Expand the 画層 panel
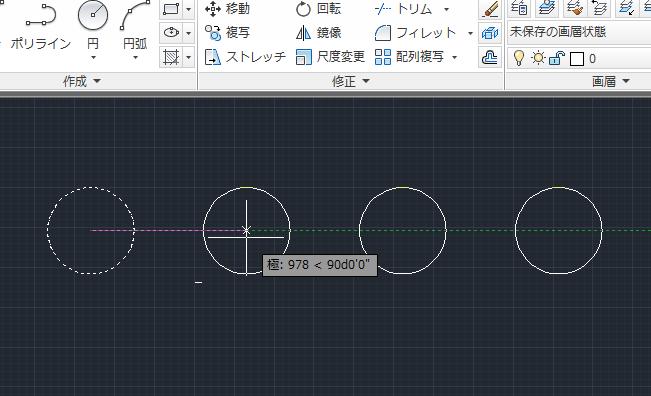 [x=610, y=81]
